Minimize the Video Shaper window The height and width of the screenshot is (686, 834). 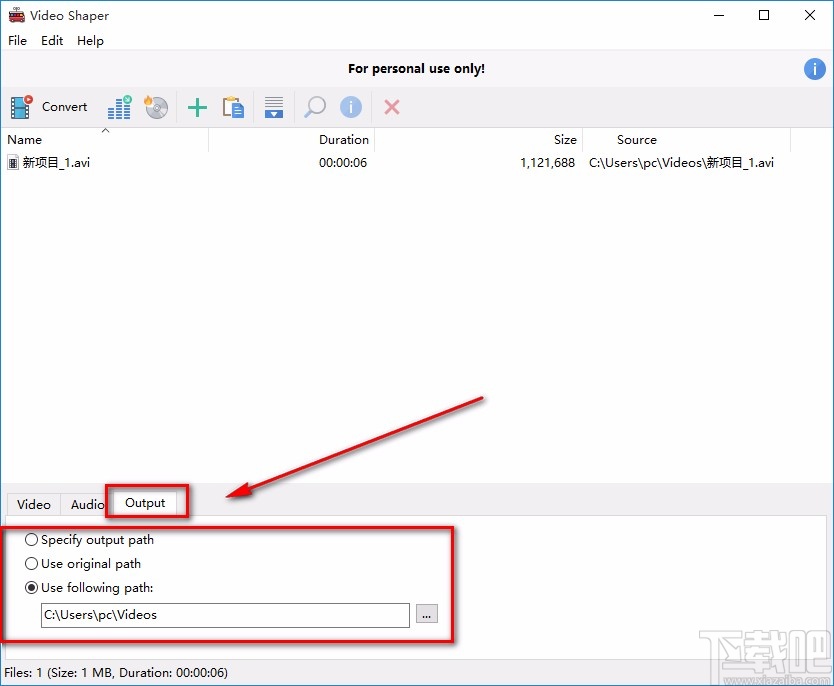click(x=719, y=15)
